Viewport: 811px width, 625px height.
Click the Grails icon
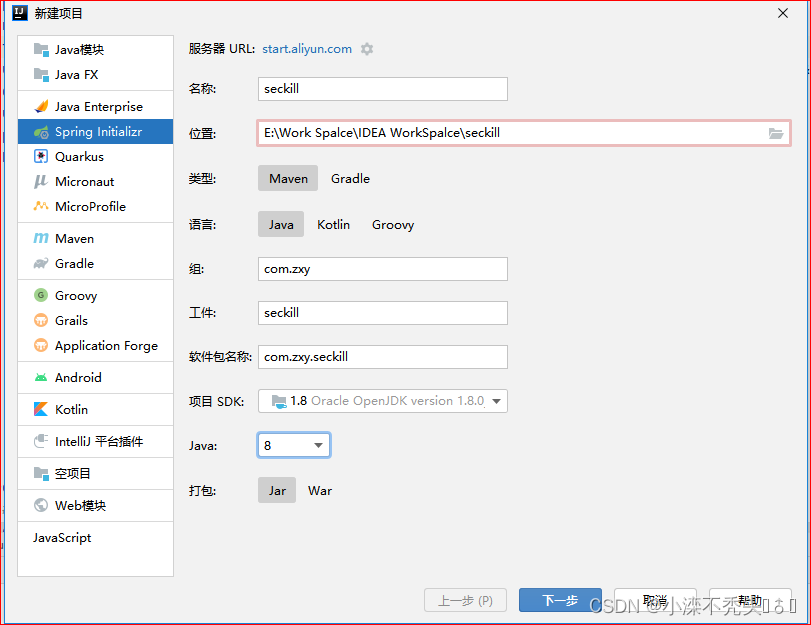coord(41,320)
